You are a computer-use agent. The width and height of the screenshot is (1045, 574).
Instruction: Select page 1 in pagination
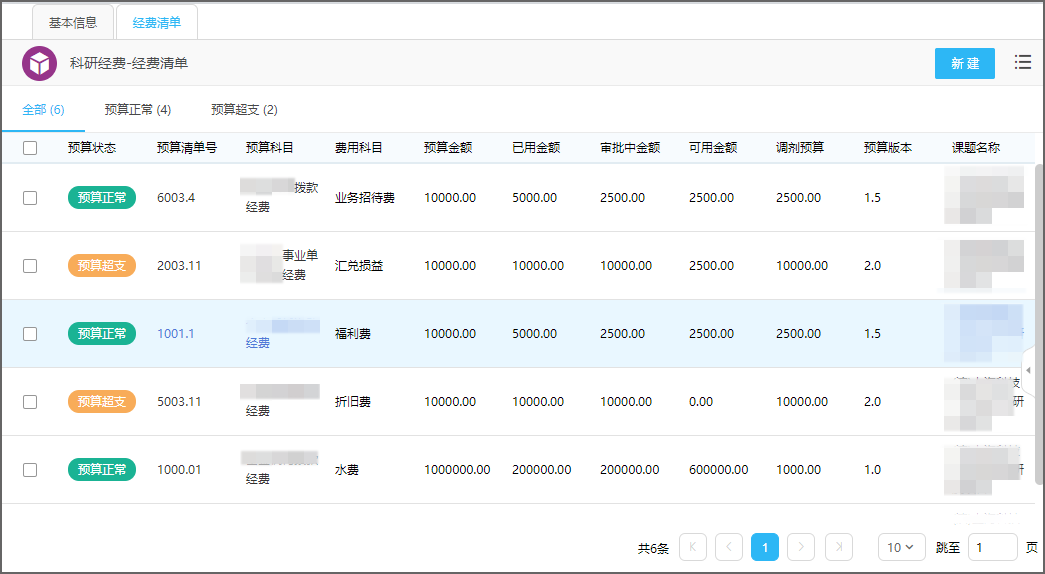click(765, 547)
